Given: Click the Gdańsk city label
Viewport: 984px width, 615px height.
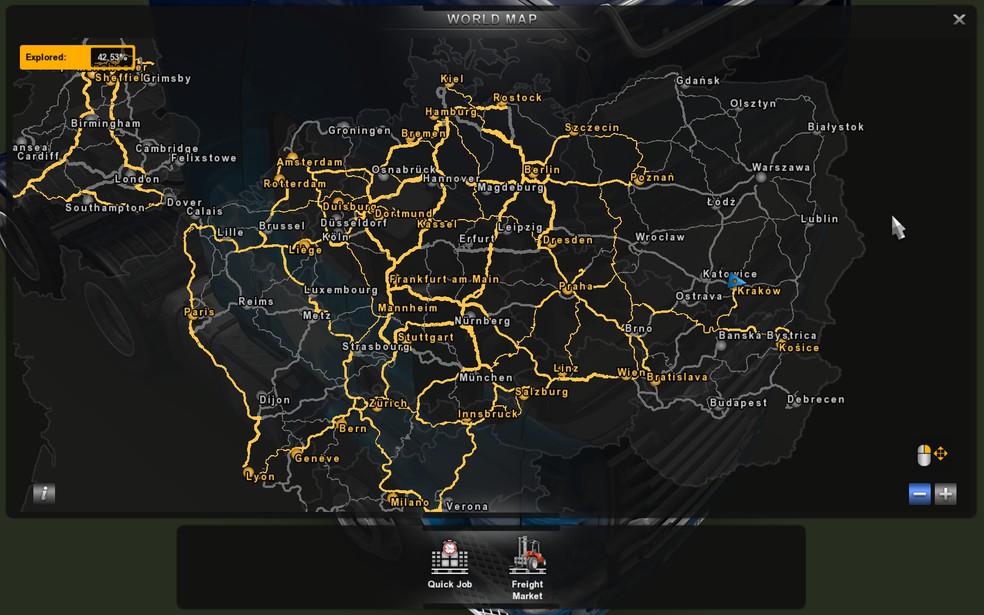Looking at the screenshot, I should pos(698,81).
